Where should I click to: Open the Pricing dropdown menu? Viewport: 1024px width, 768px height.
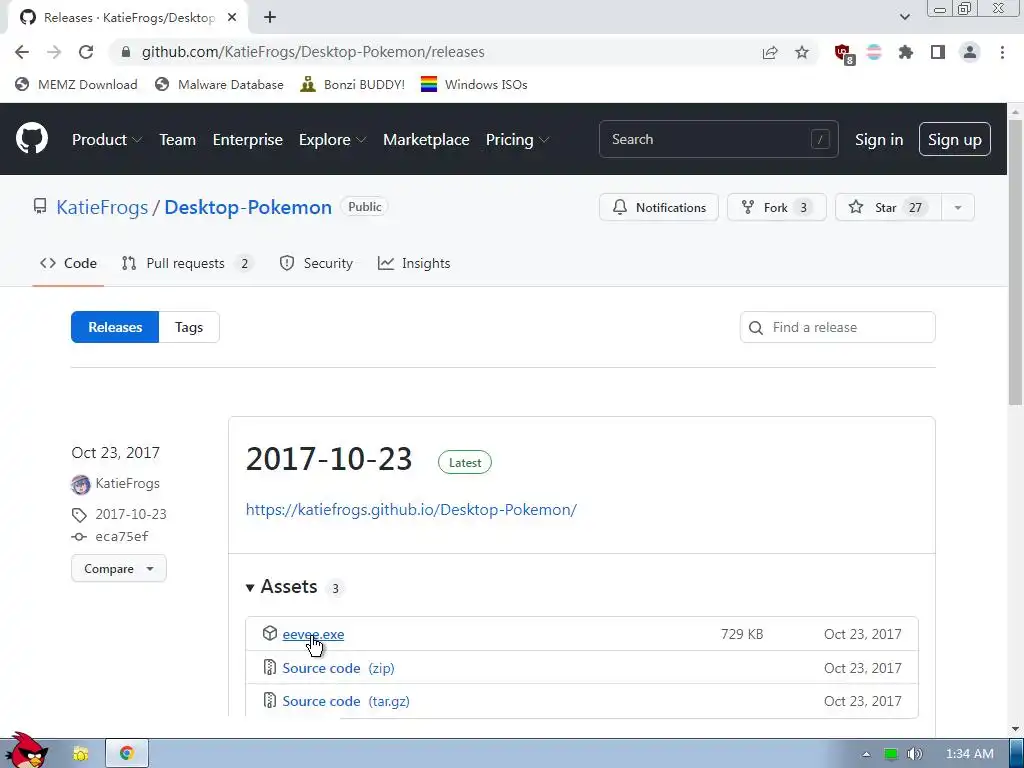517,139
